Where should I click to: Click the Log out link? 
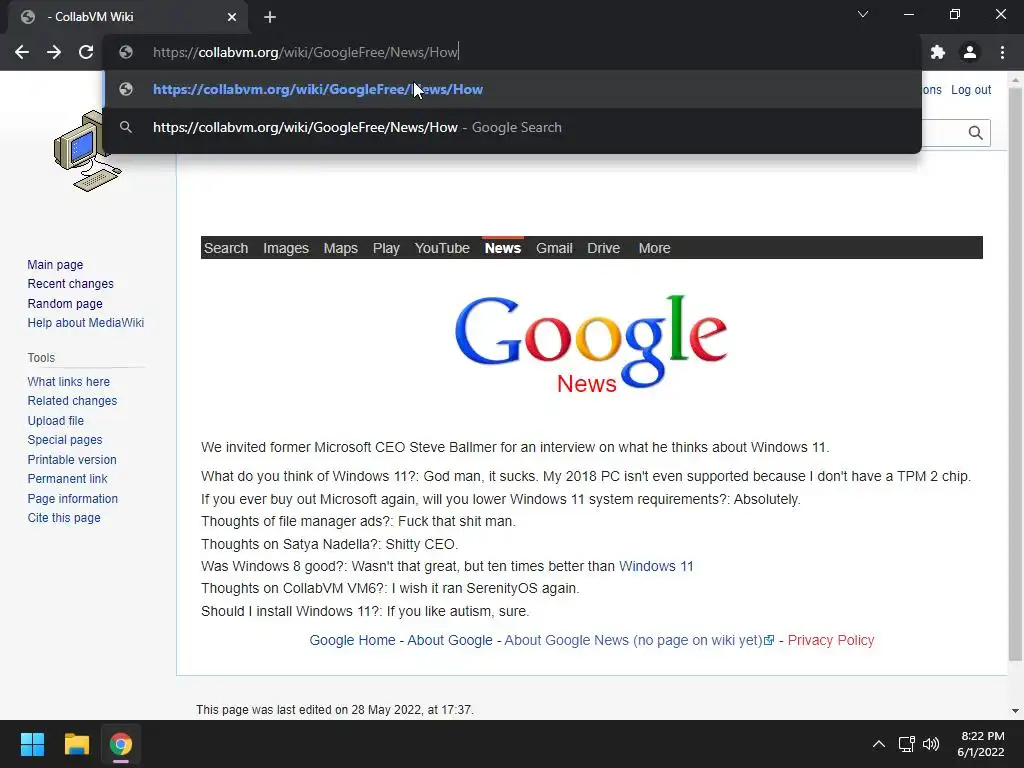970,89
